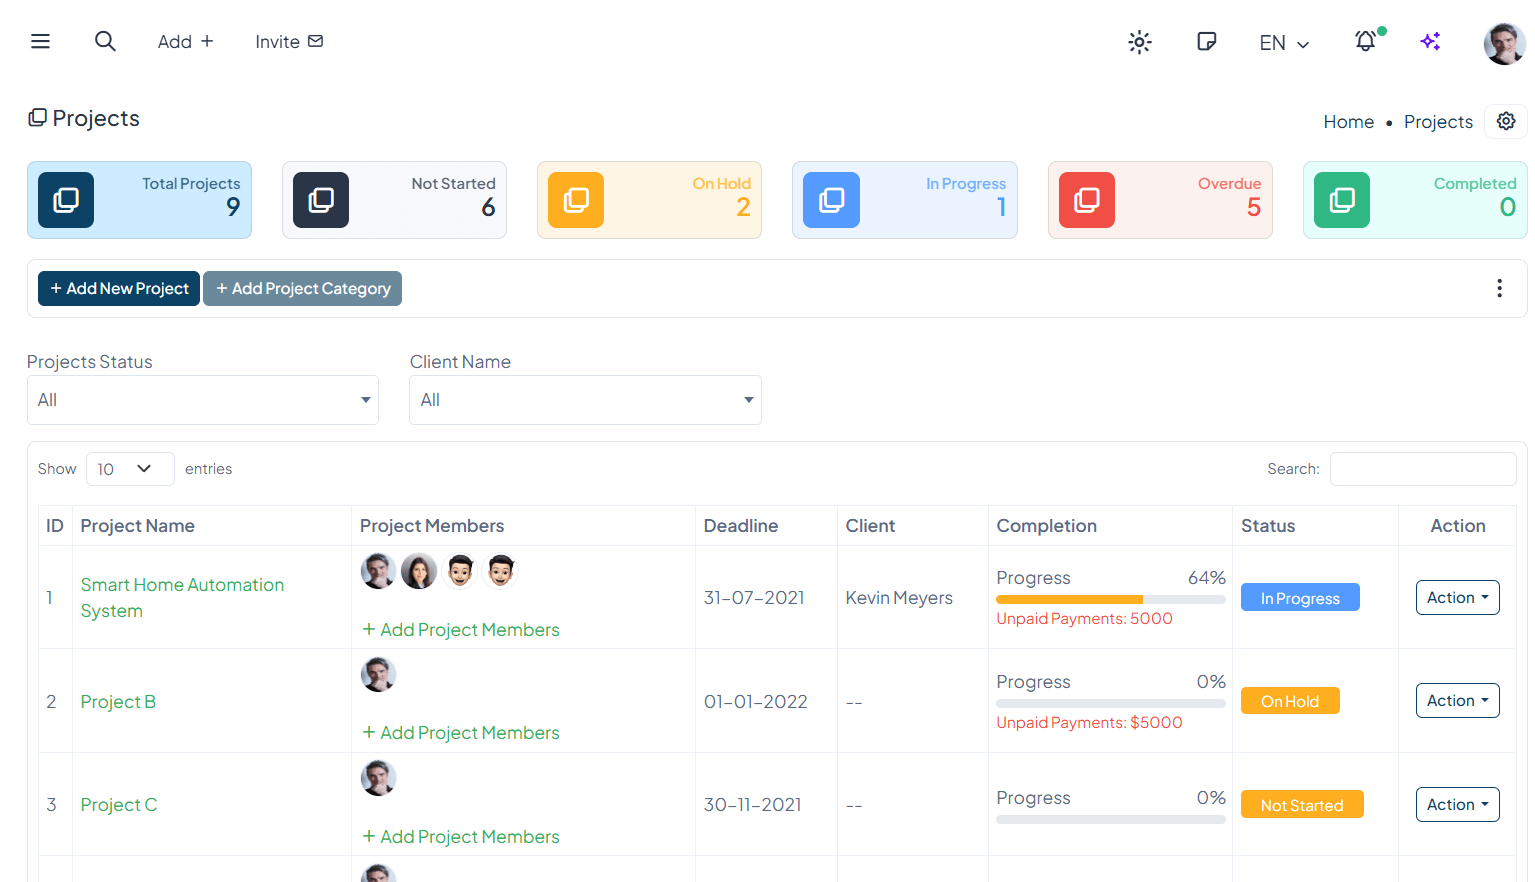Open the three-dot options menu

(1498, 288)
